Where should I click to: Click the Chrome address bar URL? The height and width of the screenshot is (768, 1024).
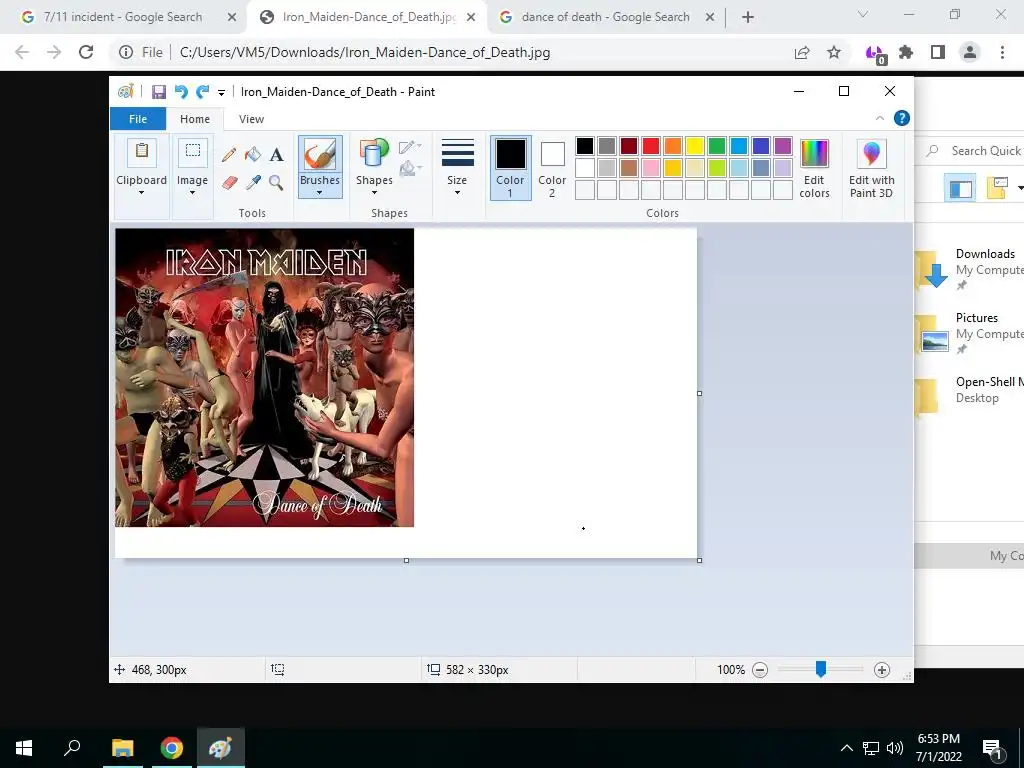(365, 52)
